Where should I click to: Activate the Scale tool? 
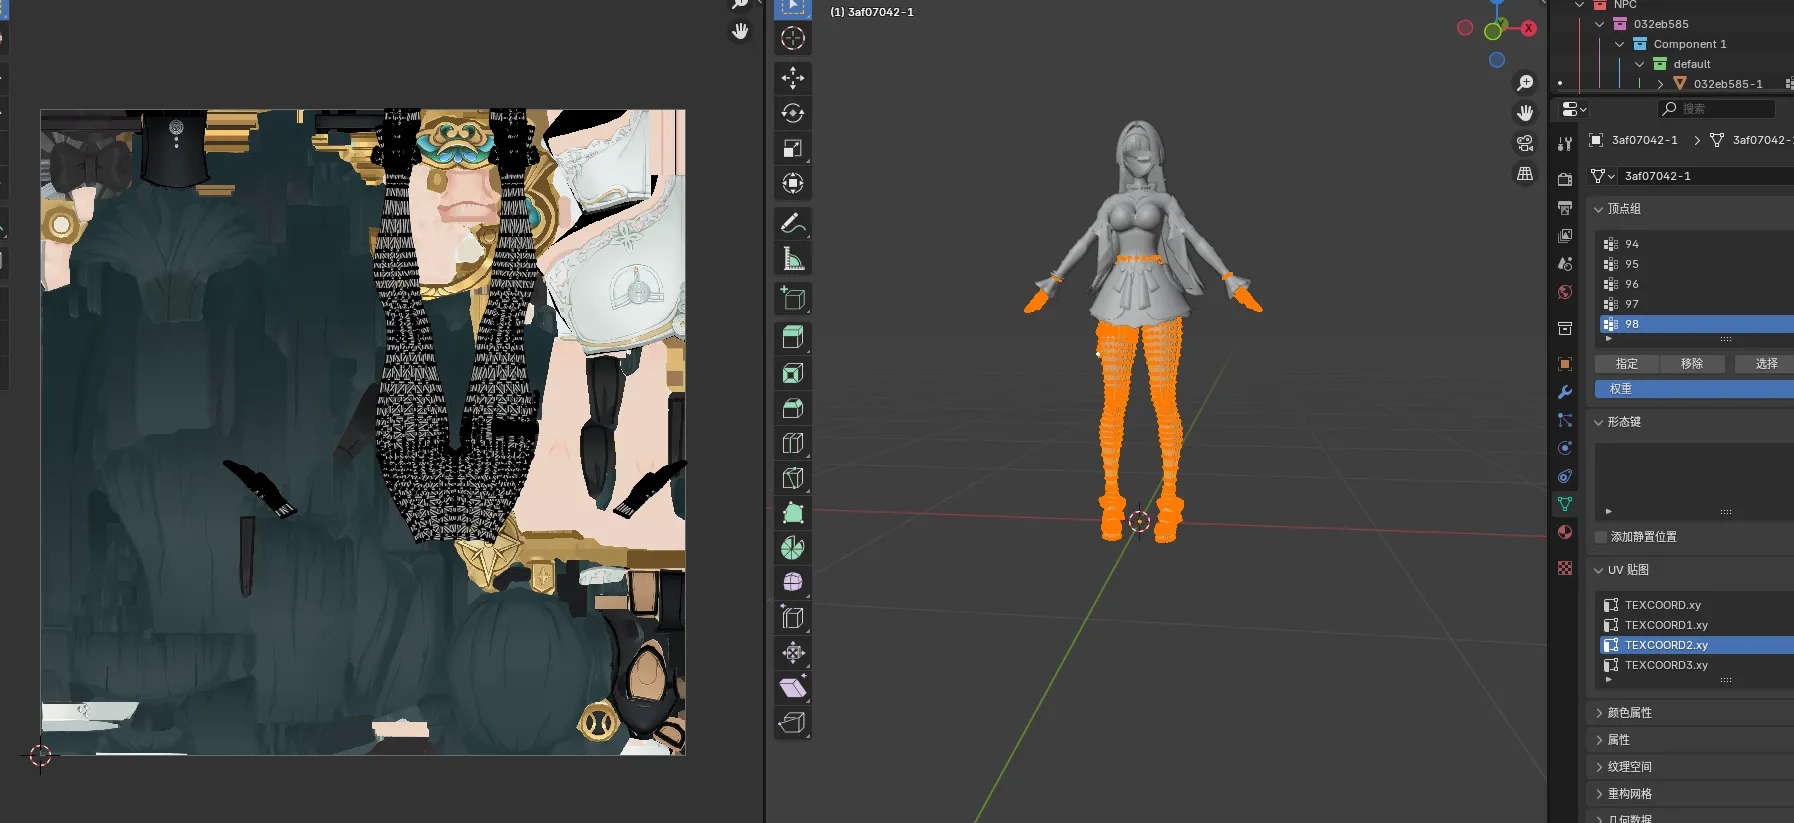[793, 148]
